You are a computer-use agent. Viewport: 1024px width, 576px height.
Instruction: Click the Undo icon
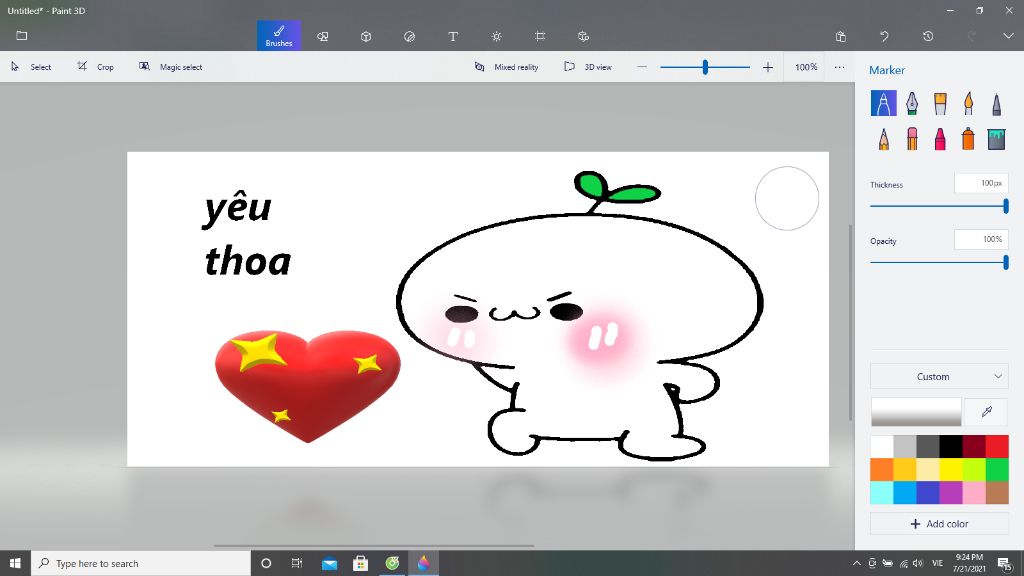(884, 36)
